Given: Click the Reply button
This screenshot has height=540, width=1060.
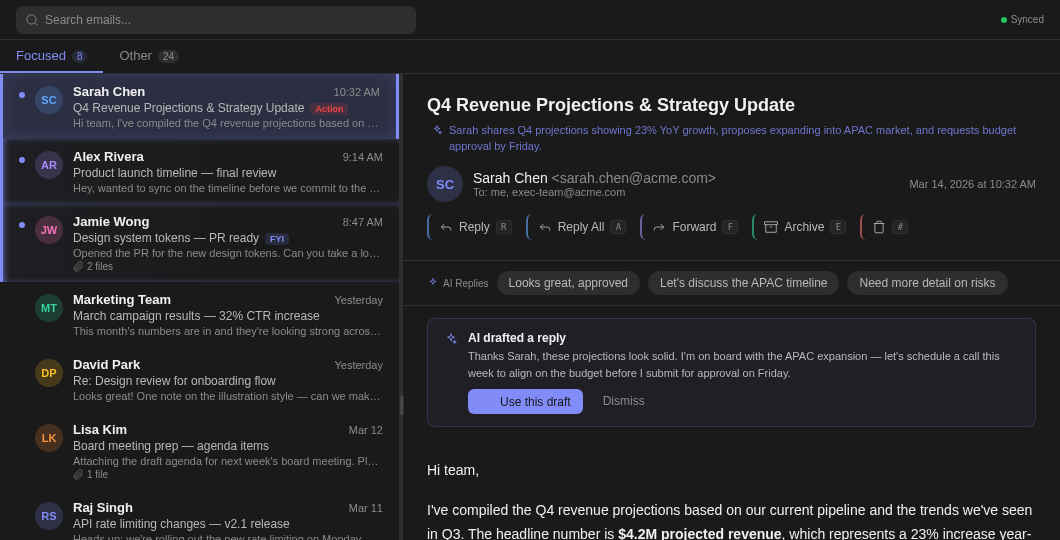Looking at the screenshot, I should pos(473,227).
